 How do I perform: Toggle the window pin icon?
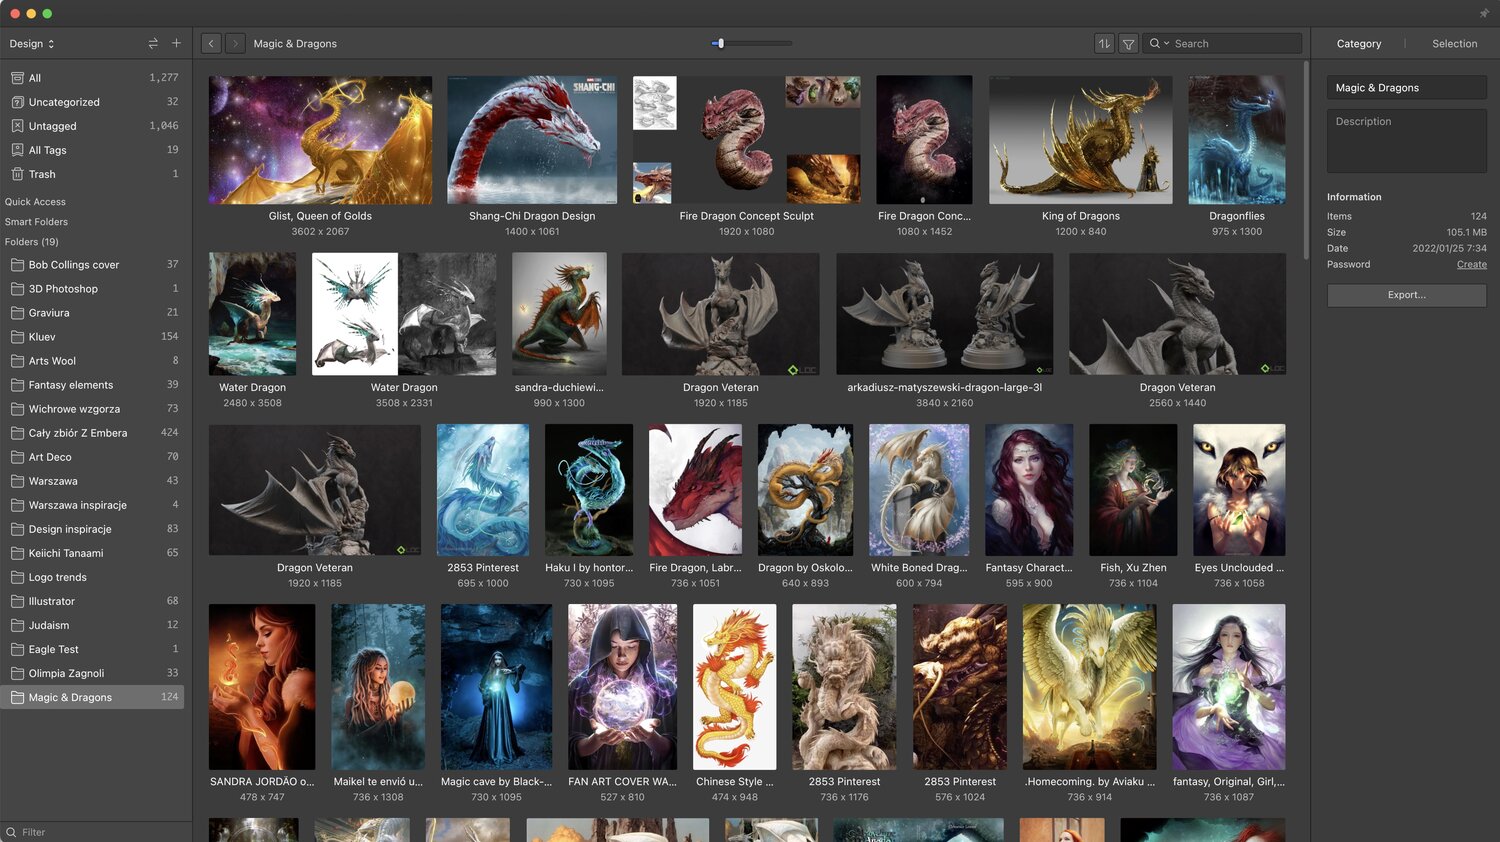1484,13
